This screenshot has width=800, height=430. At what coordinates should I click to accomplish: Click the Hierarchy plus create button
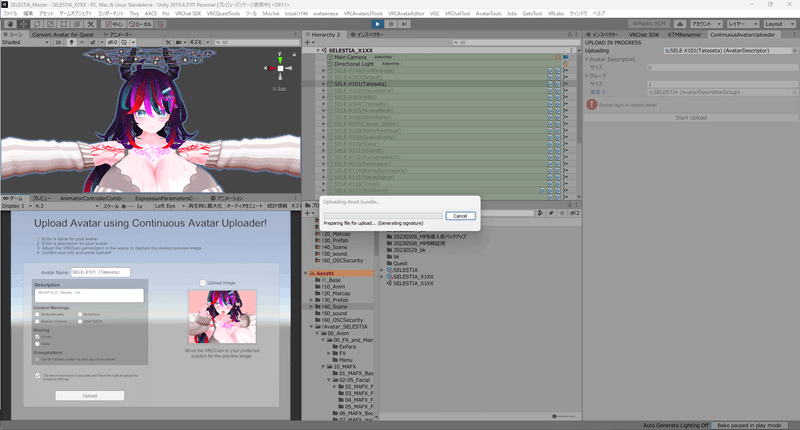[309, 42]
